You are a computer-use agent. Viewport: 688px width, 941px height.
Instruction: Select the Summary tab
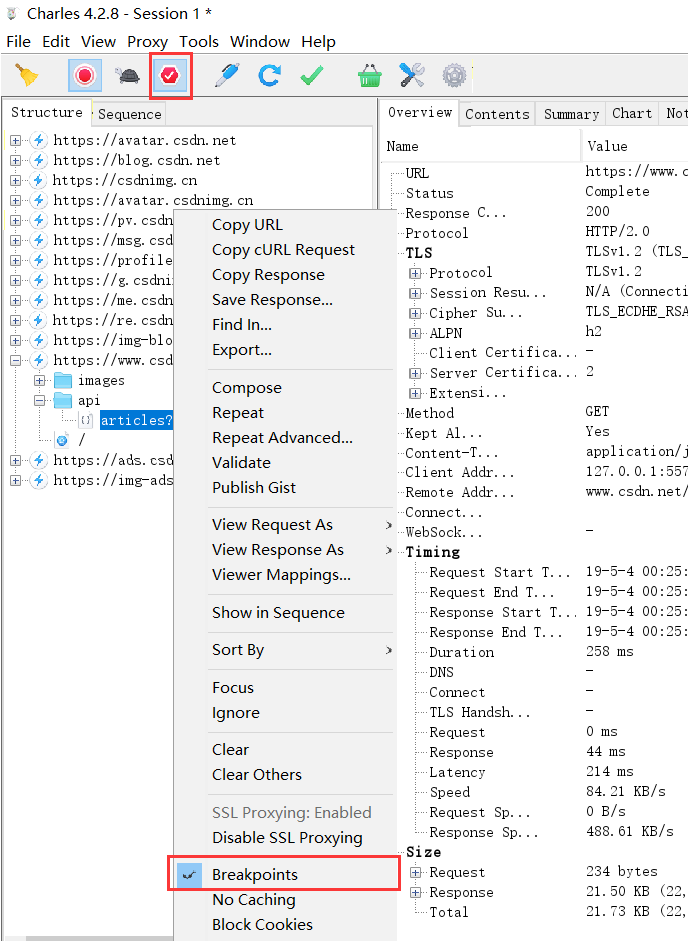[x=571, y=114]
